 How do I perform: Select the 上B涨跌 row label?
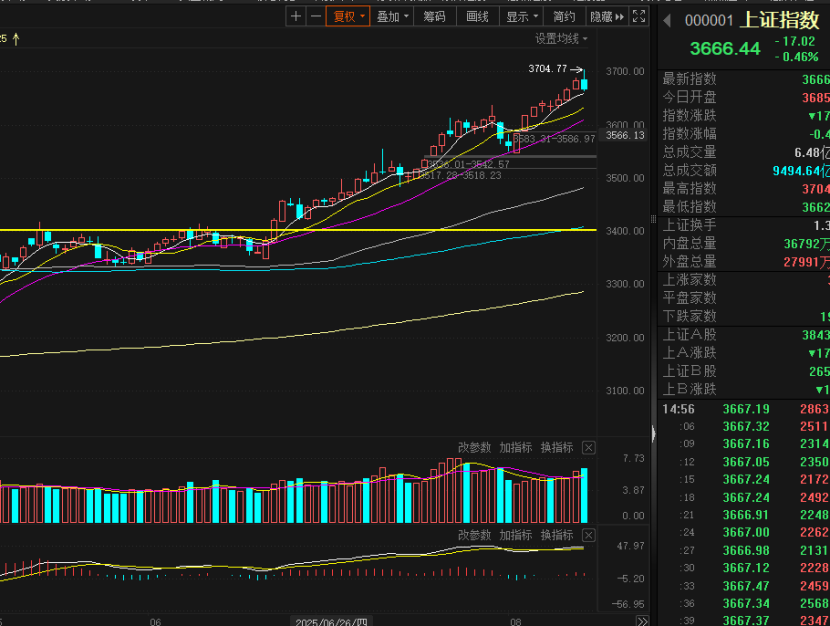click(x=689, y=389)
